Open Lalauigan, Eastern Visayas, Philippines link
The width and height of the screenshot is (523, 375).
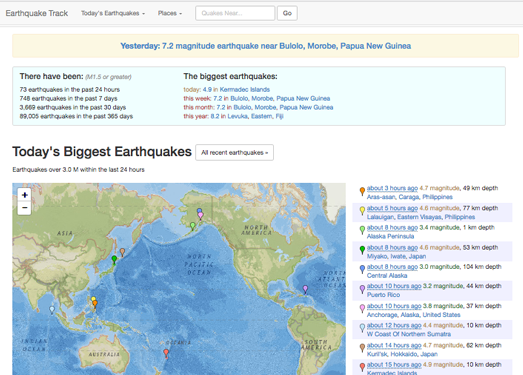(421, 217)
